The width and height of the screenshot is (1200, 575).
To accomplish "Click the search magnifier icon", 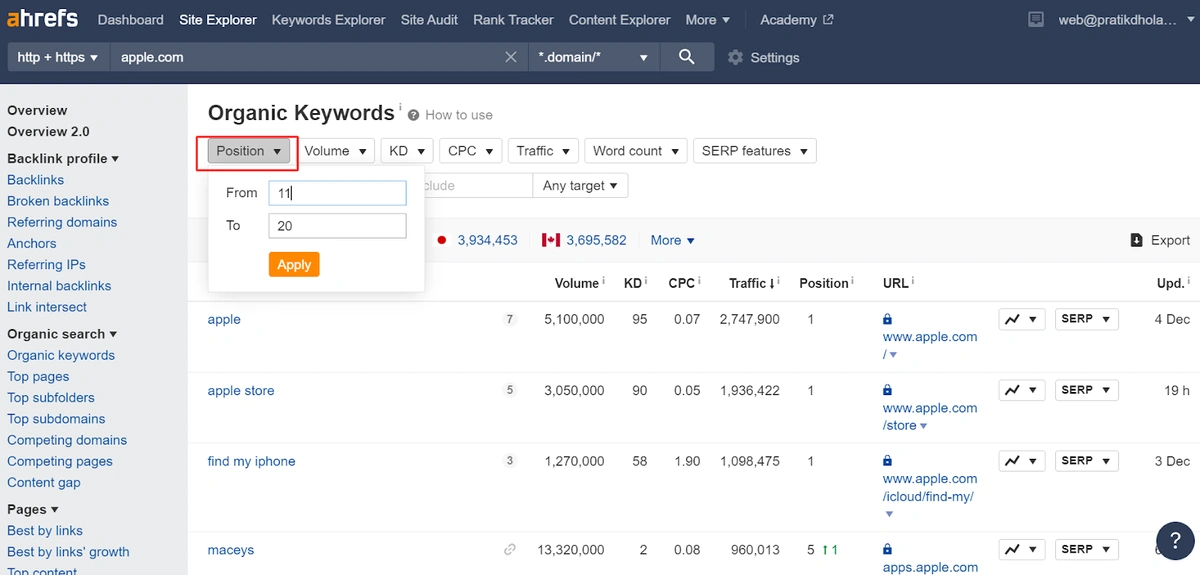I will (x=686, y=57).
